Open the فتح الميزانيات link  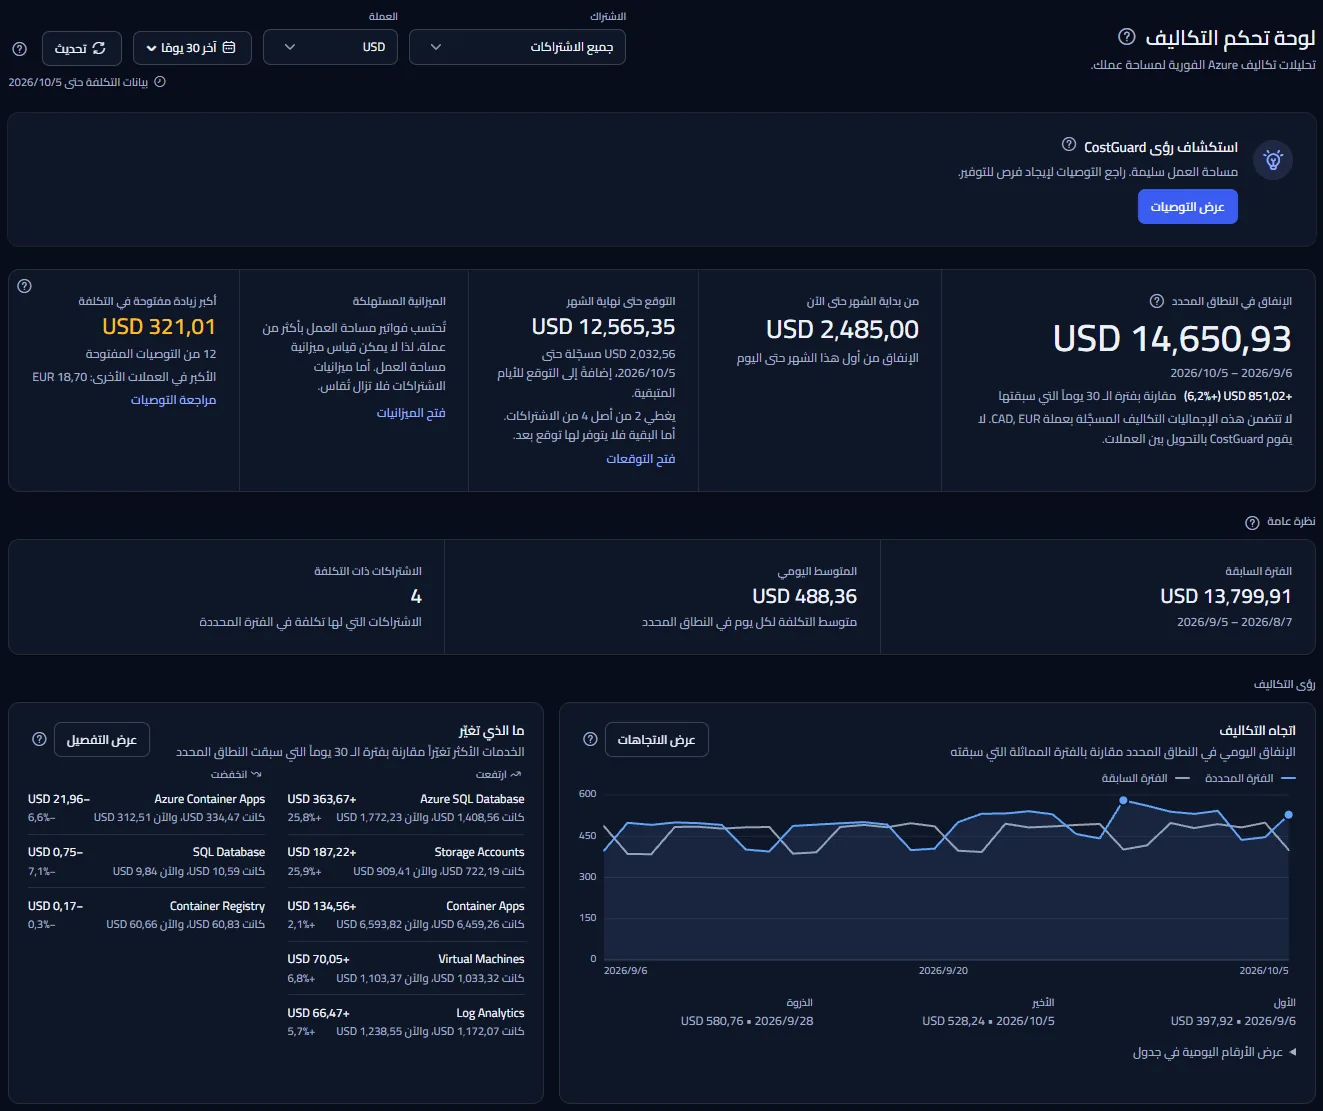click(411, 413)
